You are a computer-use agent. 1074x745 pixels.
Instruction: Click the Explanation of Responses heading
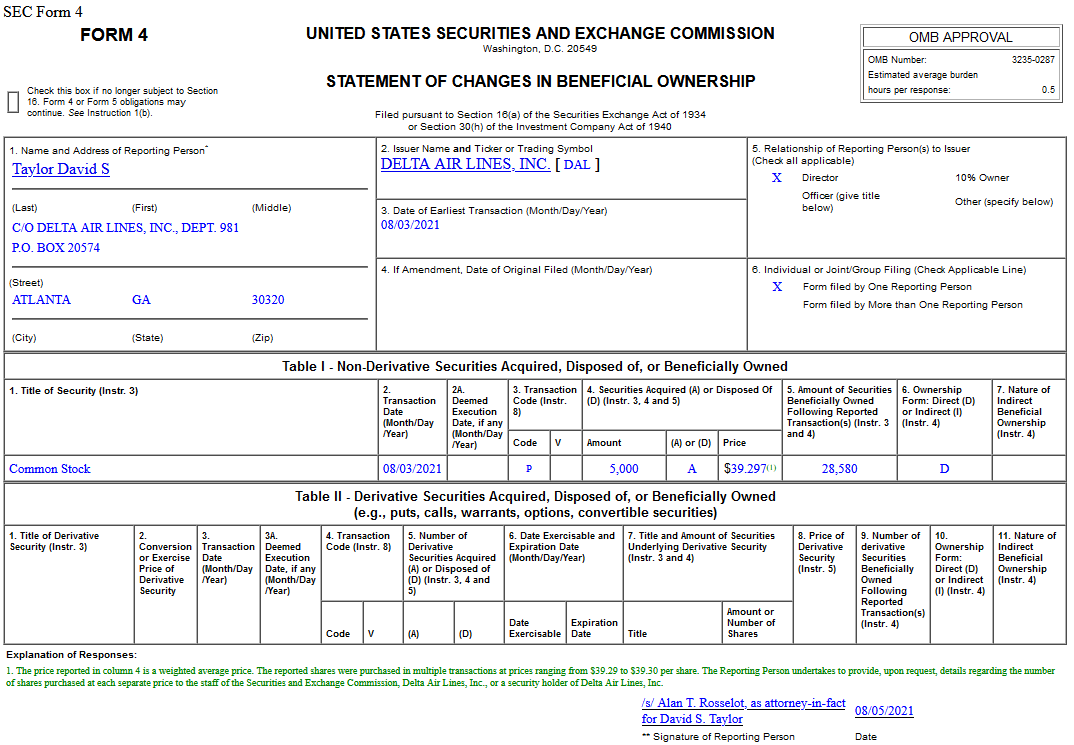click(x=71, y=655)
